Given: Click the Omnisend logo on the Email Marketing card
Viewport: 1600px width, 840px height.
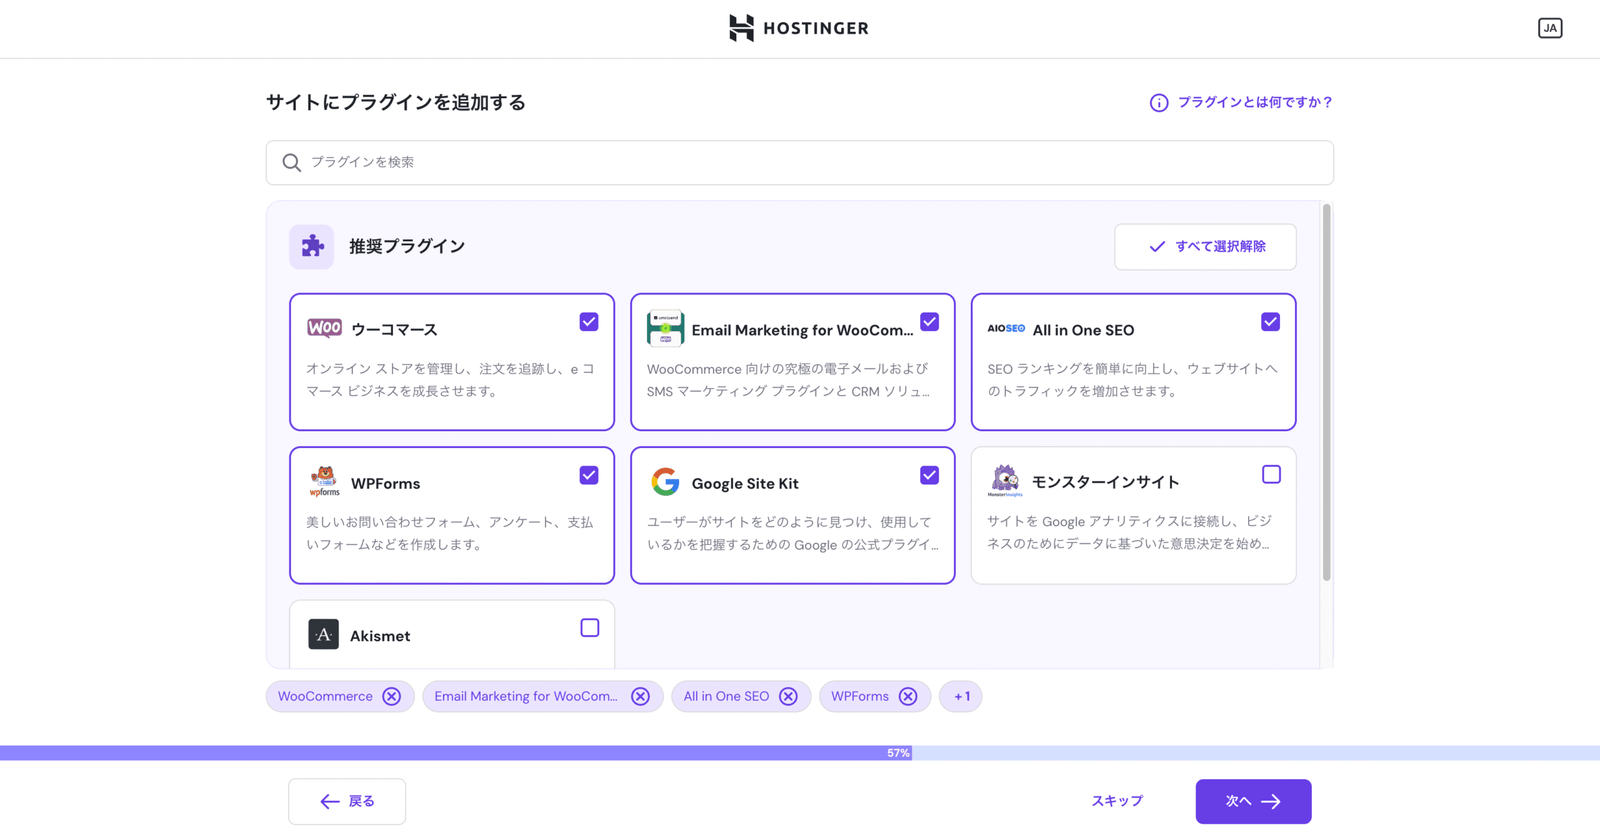Looking at the screenshot, I should [665, 328].
